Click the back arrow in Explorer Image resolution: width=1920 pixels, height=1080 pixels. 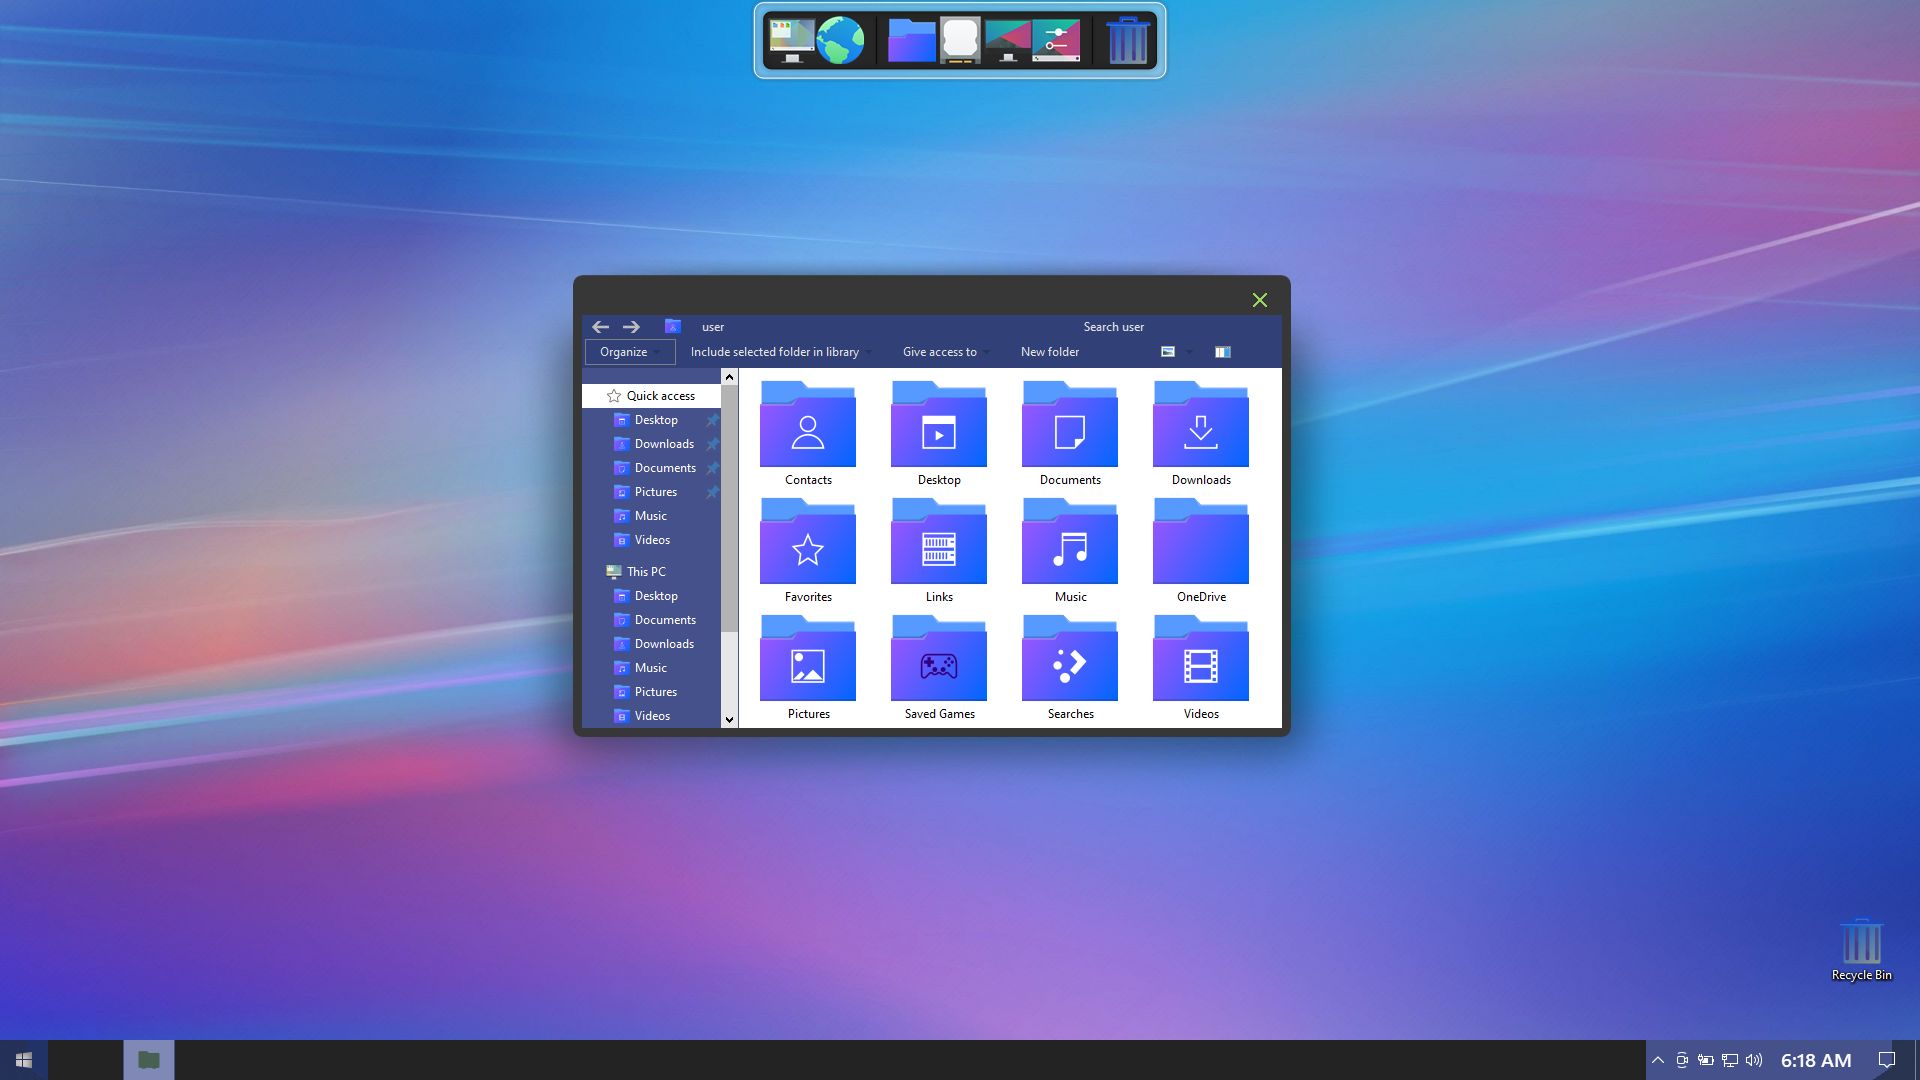pos(600,327)
